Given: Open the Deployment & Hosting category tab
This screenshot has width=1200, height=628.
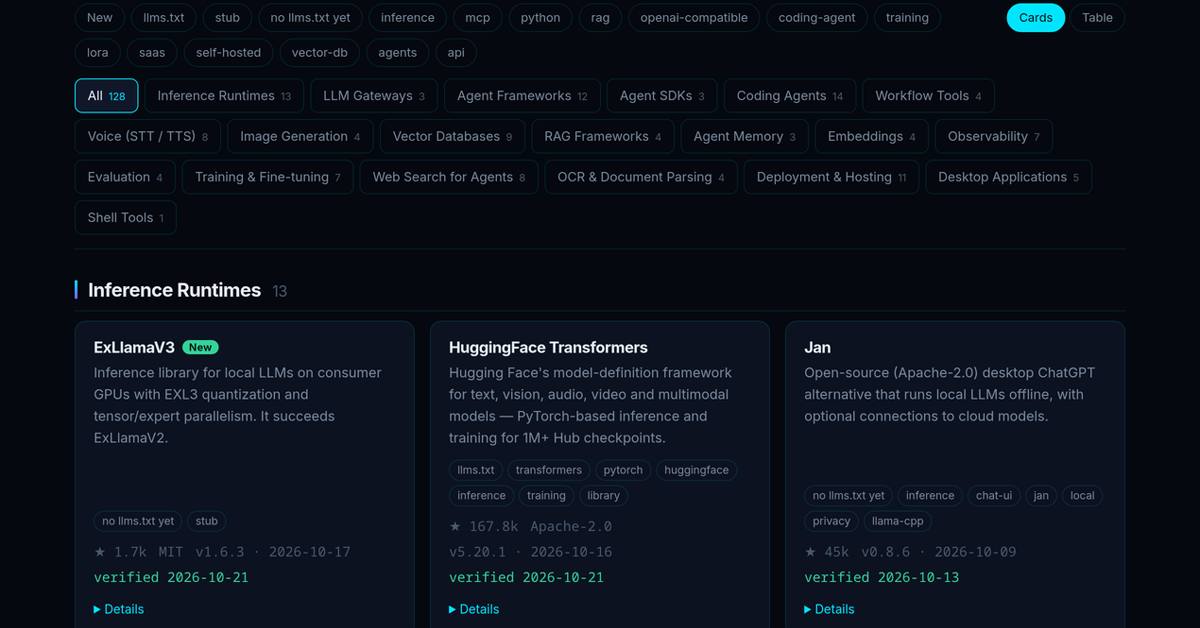Looking at the screenshot, I should pos(831,177).
